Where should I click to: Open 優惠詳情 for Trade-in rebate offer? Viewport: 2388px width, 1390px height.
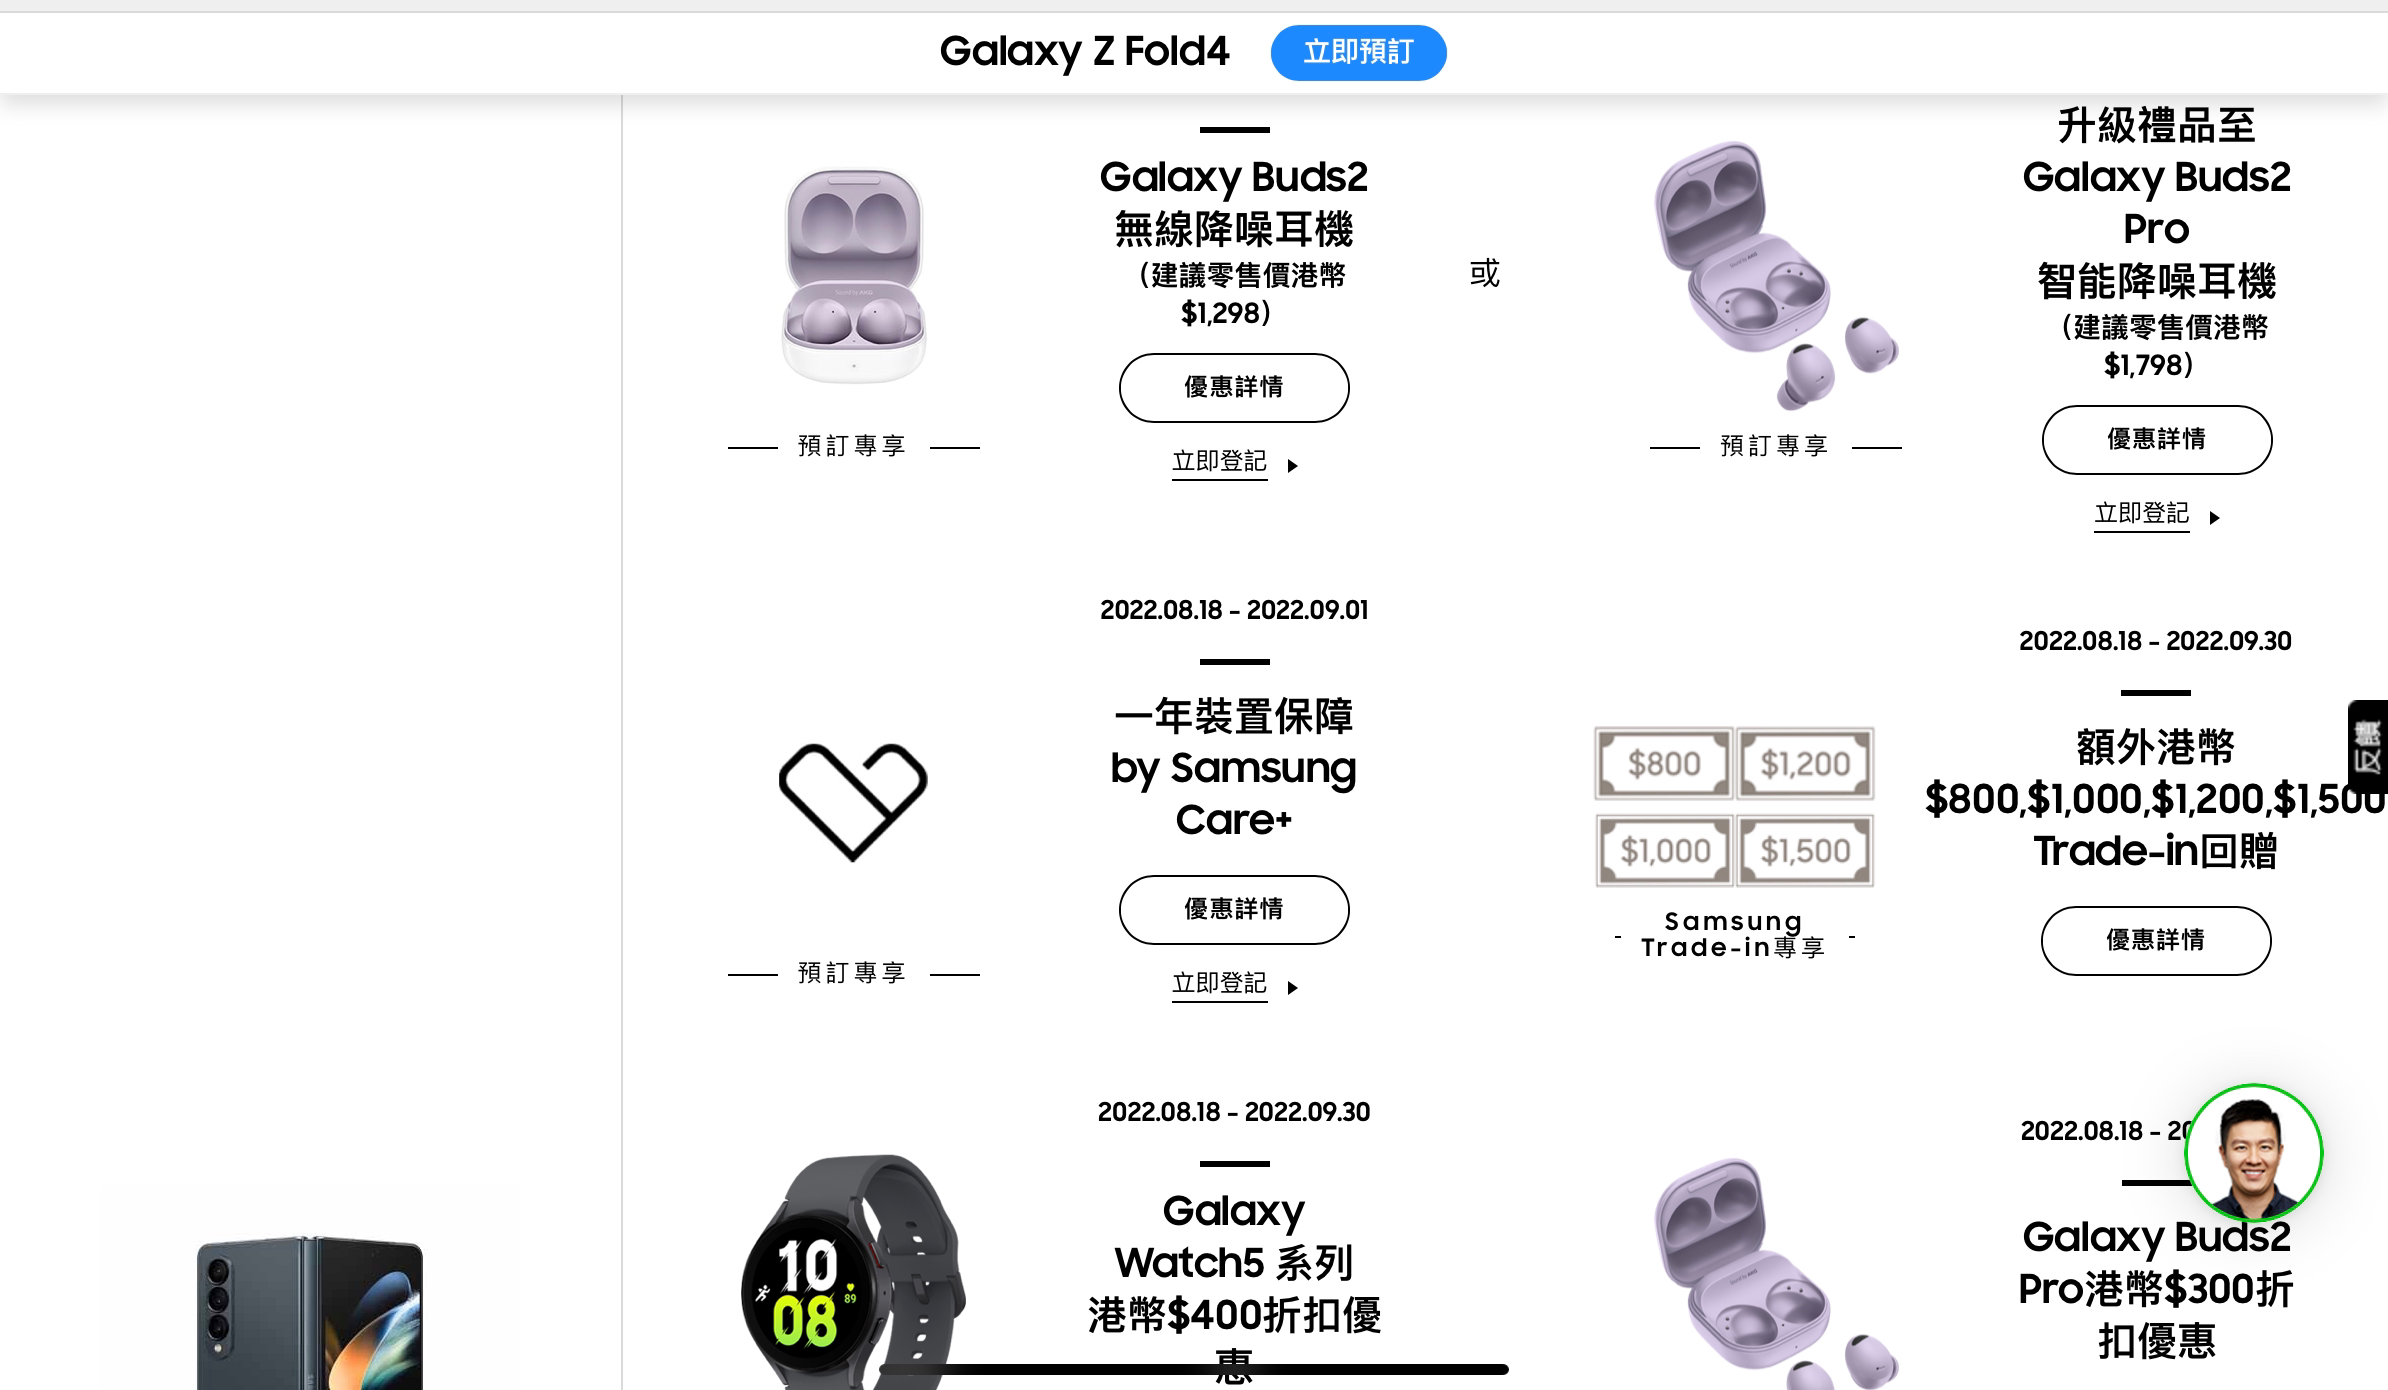click(x=2156, y=941)
